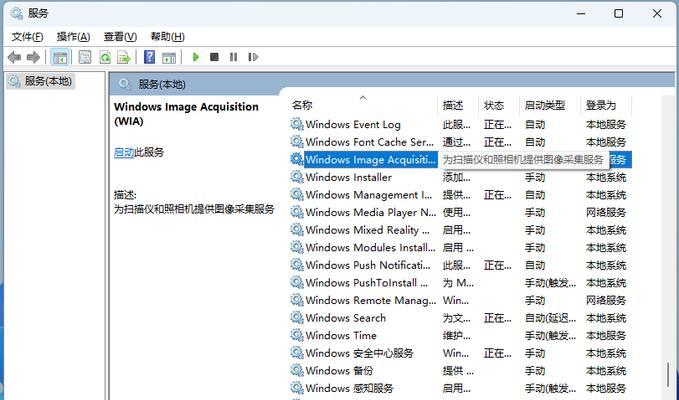Screen dimensions: 679x400
Task: Click the services list vertical scrollbar thumb
Action: (x=669, y=374)
